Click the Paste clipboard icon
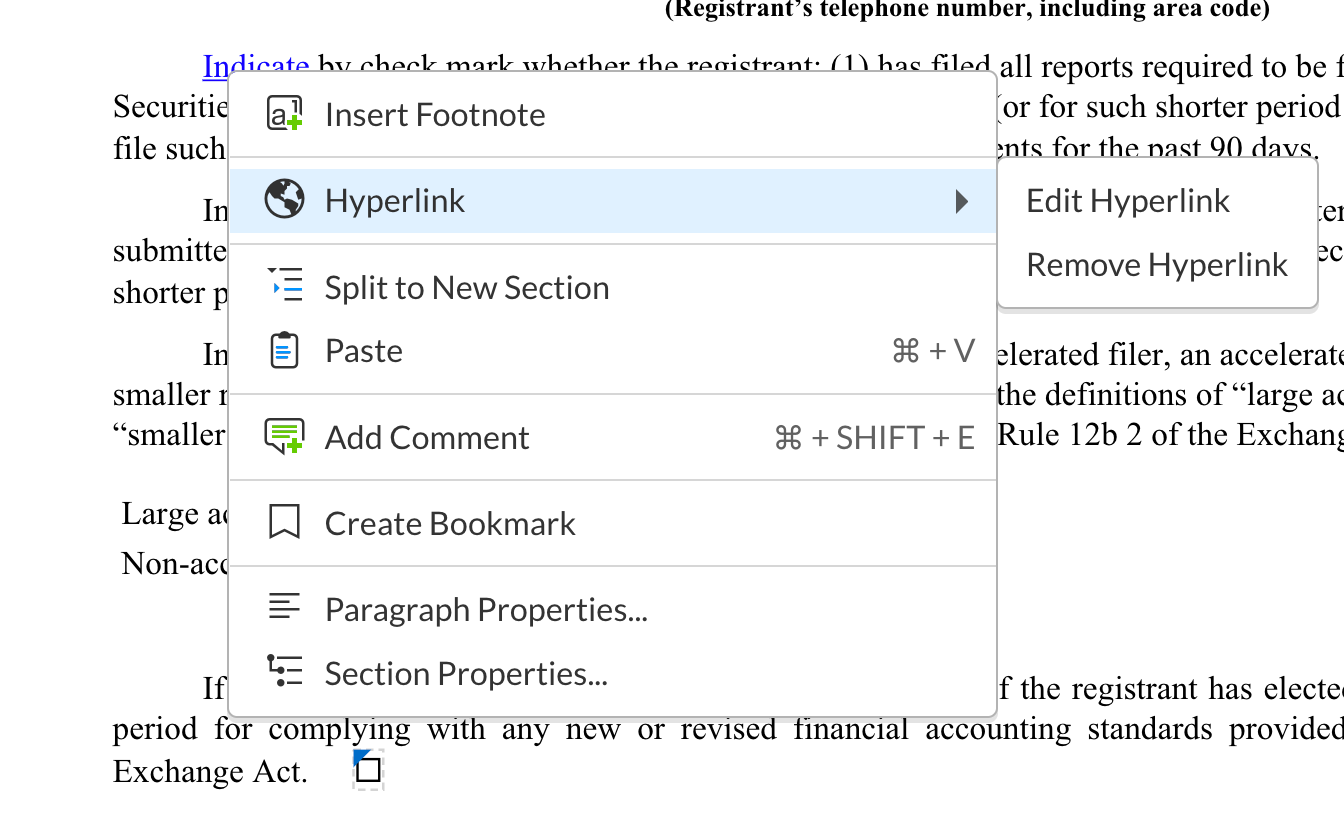1344x816 pixels. click(x=284, y=351)
